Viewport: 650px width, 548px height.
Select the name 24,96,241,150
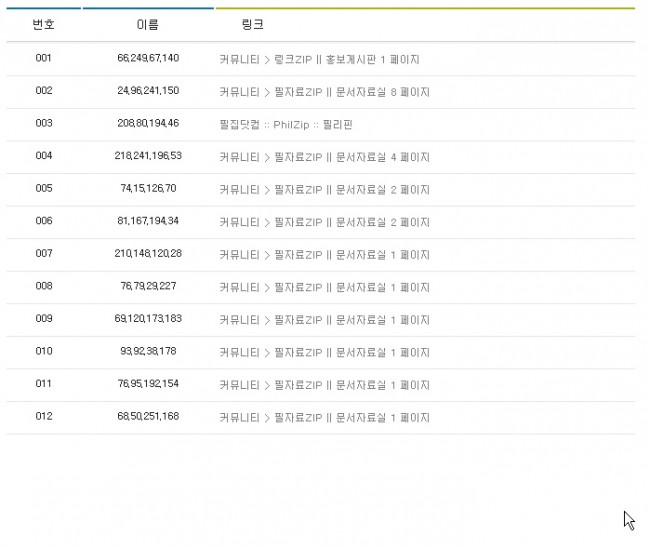tap(148, 90)
